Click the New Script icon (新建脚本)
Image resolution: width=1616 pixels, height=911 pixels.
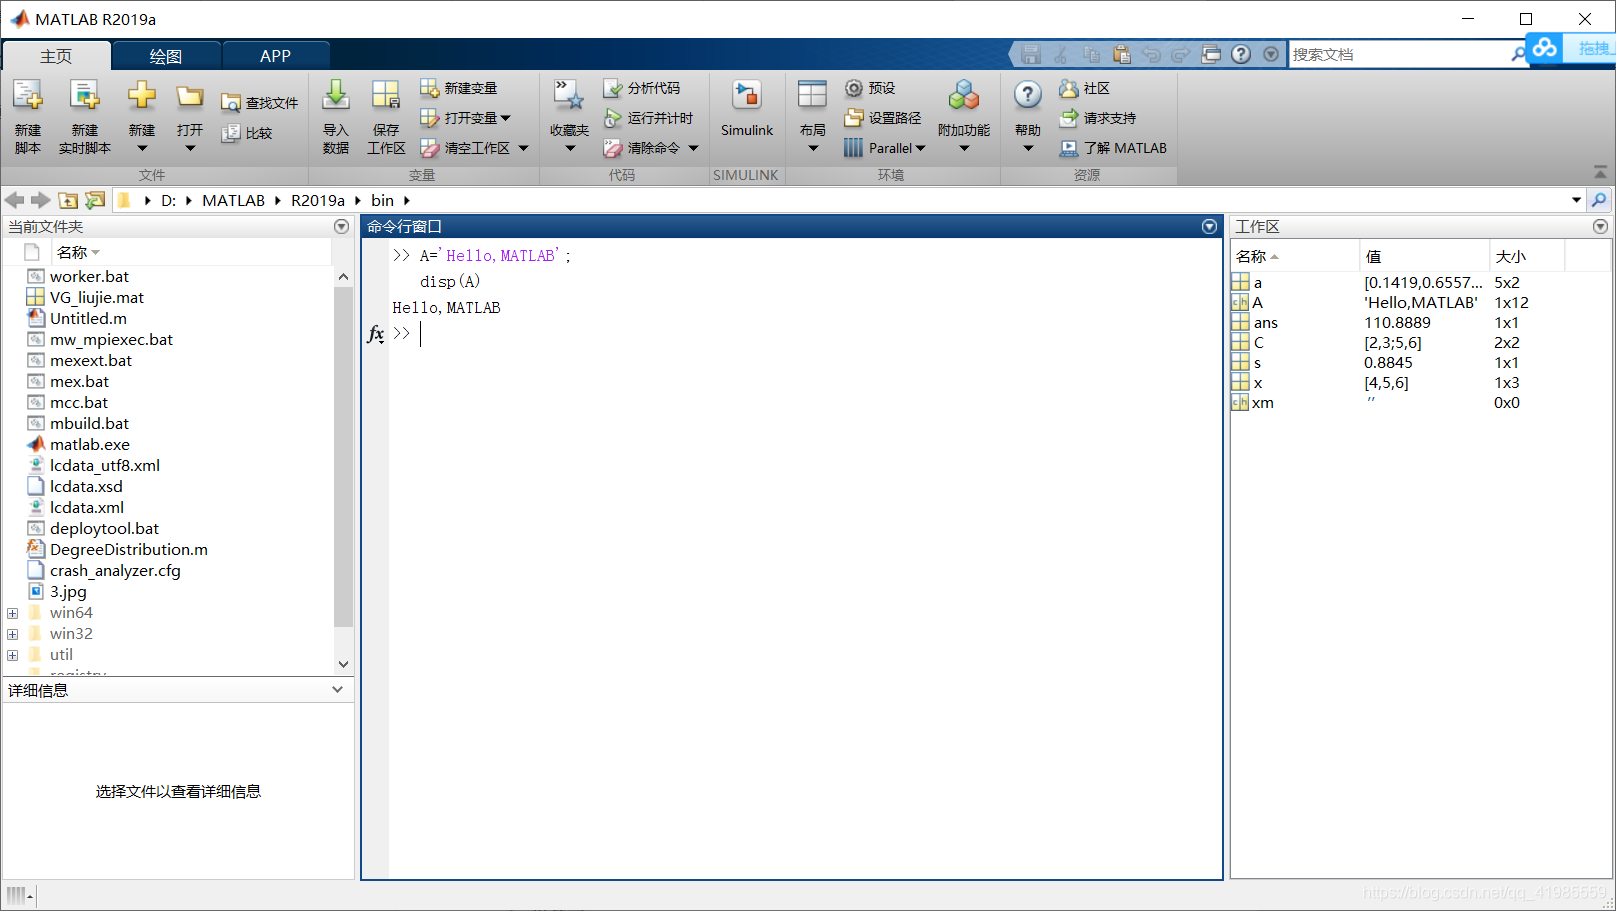click(x=28, y=96)
